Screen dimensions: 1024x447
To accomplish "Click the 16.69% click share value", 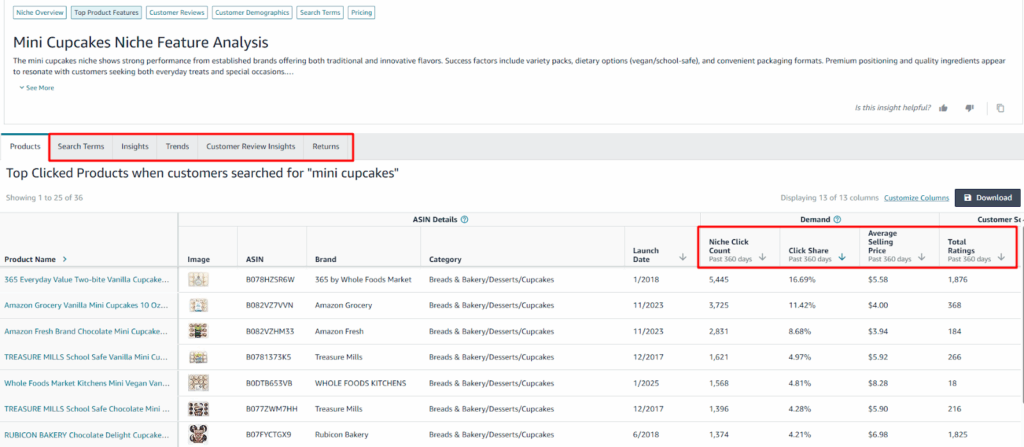I will click(x=801, y=279).
